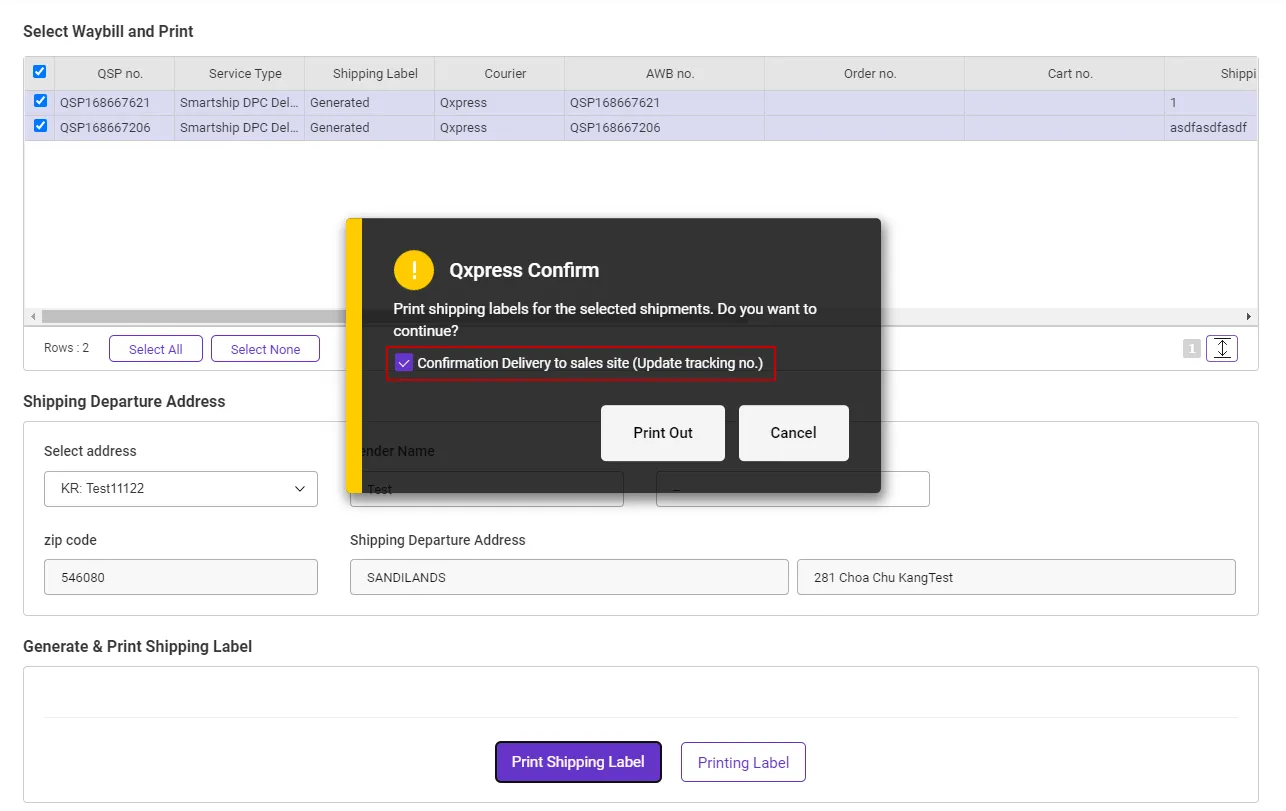Screen dimensions: 1286x811
Task: Click the horizontal scrollbar right arrow
Action: [x=1248, y=316]
